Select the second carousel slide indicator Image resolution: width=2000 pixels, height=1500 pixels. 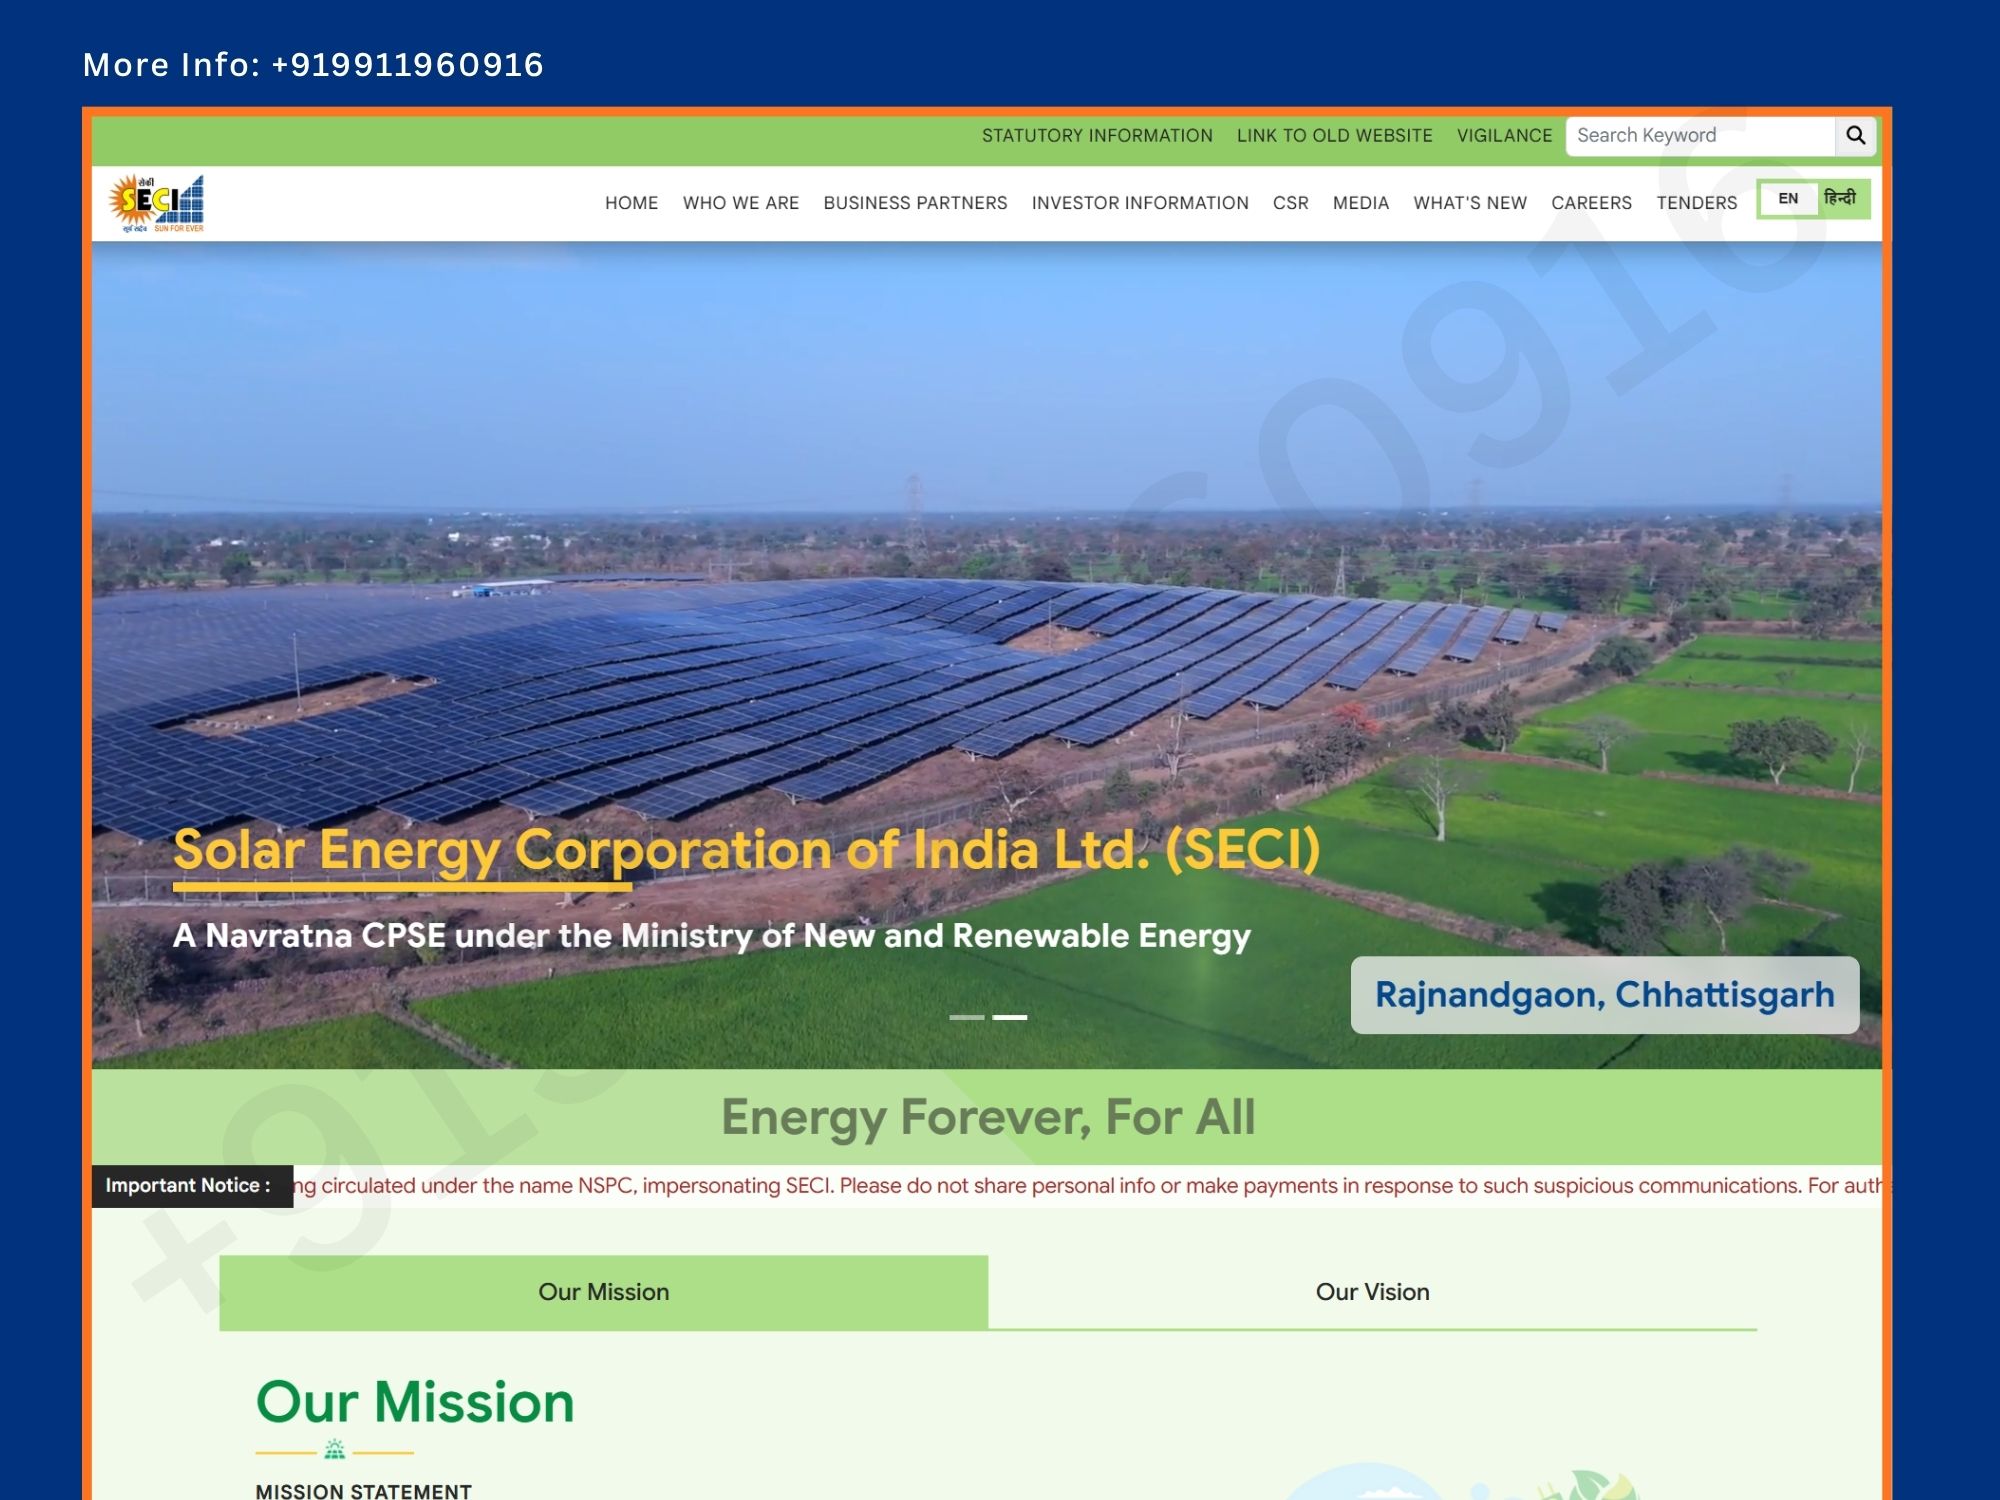(x=1009, y=1017)
